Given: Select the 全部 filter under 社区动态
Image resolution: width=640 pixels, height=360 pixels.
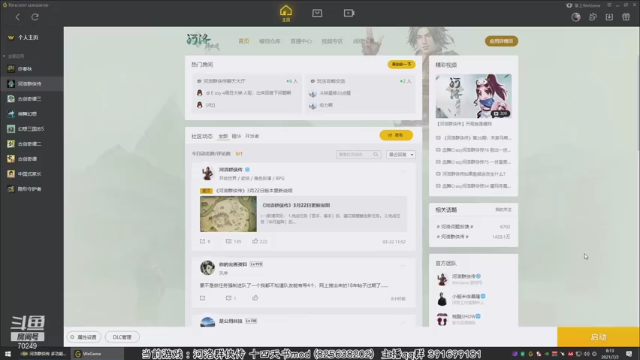Looking at the screenshot, I should click(x=223, y=136).
